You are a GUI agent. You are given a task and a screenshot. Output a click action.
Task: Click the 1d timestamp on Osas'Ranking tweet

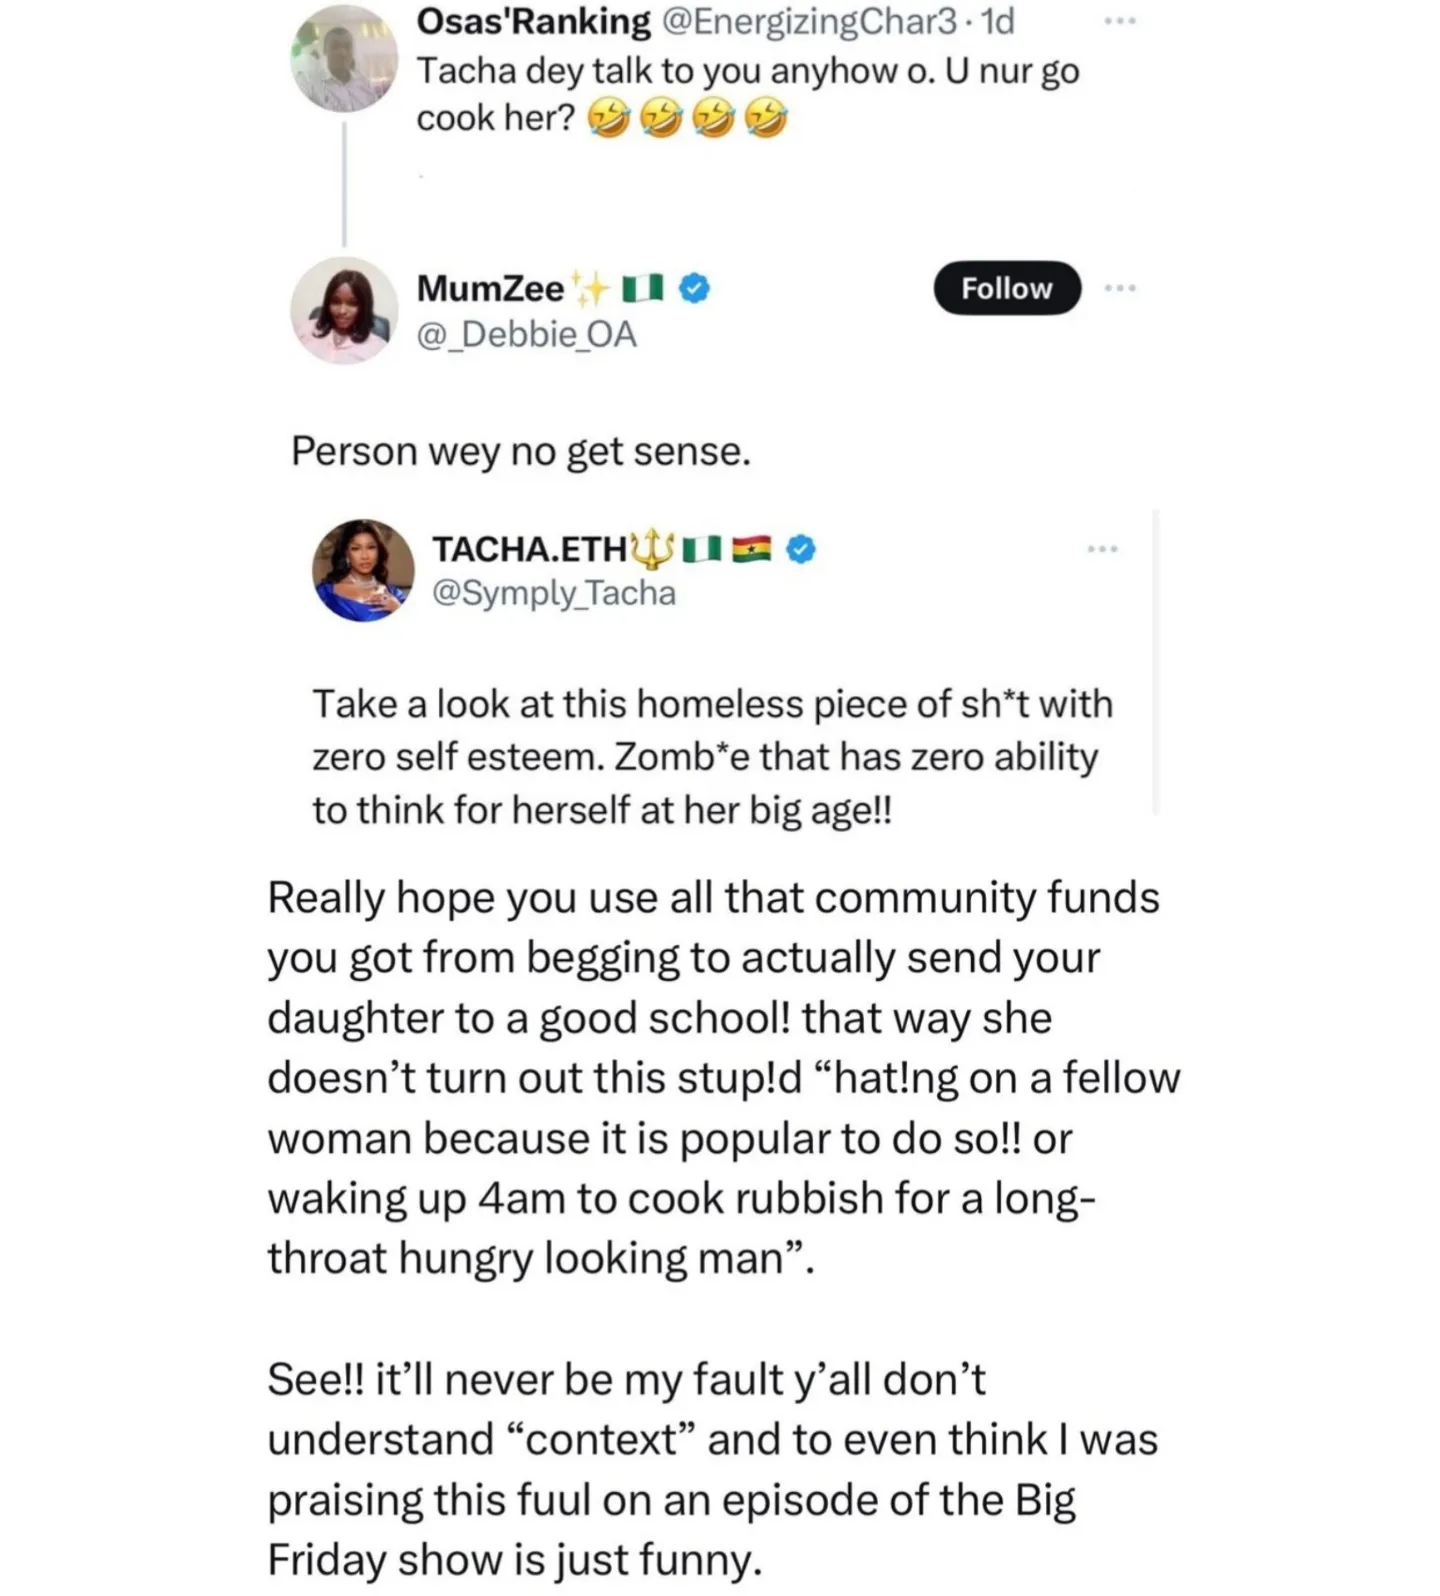point(998,21)
